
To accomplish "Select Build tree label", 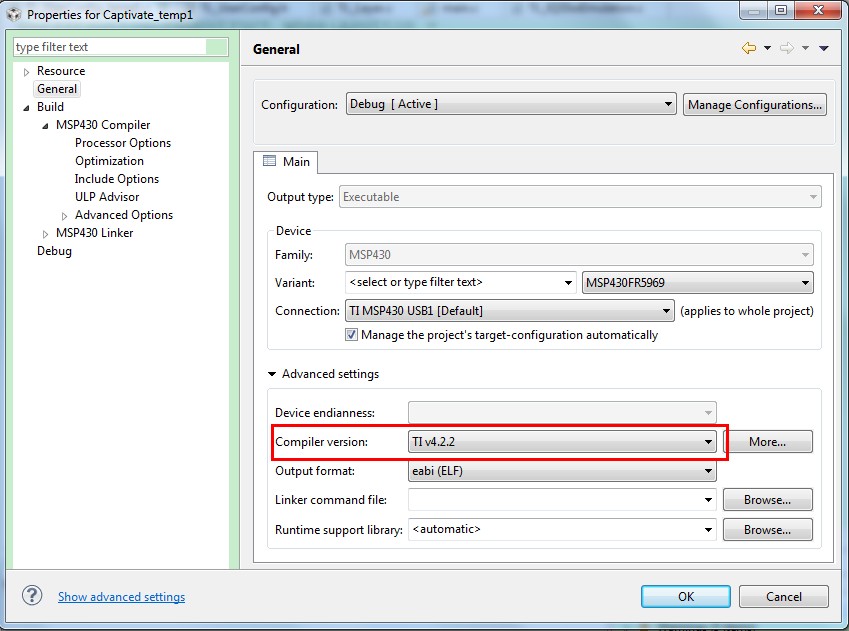I will pyautogui.click(x=50, y=107).
